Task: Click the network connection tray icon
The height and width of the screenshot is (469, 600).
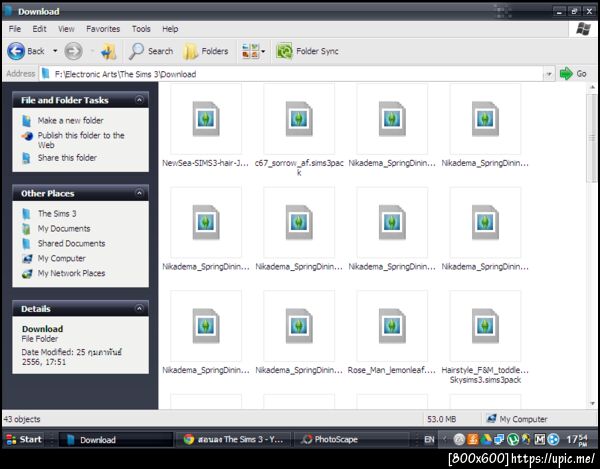Action: coord(499,440)
